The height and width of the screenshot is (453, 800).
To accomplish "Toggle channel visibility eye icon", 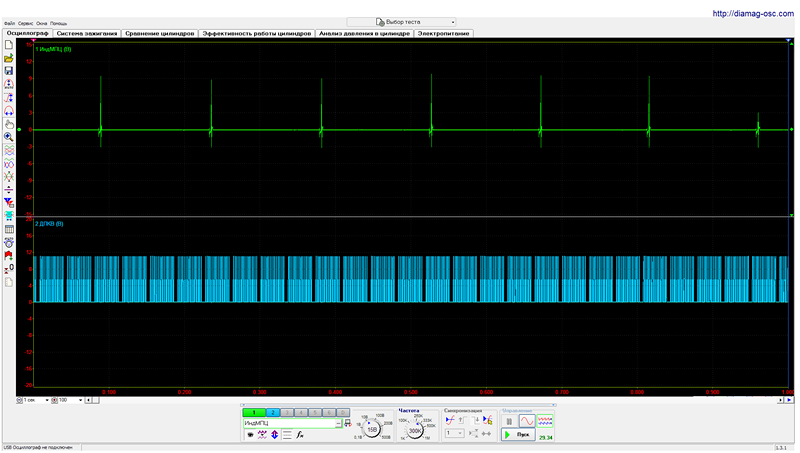I will click(x=250, y=435).
